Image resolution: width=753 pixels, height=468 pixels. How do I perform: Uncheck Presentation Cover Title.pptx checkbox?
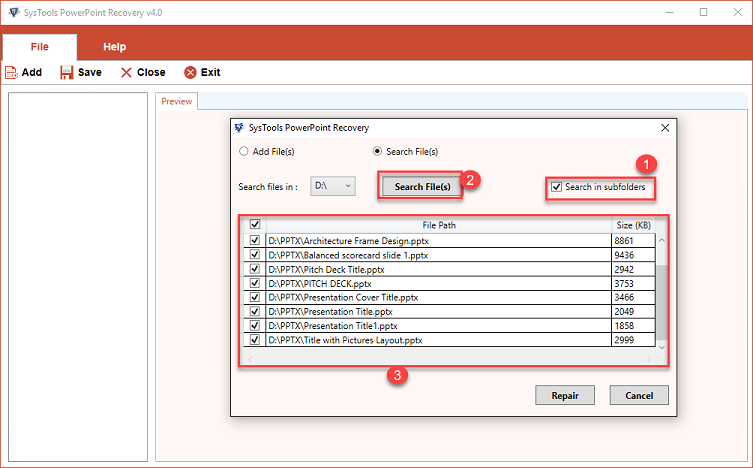pyautogui.click(x=255, y=297)
